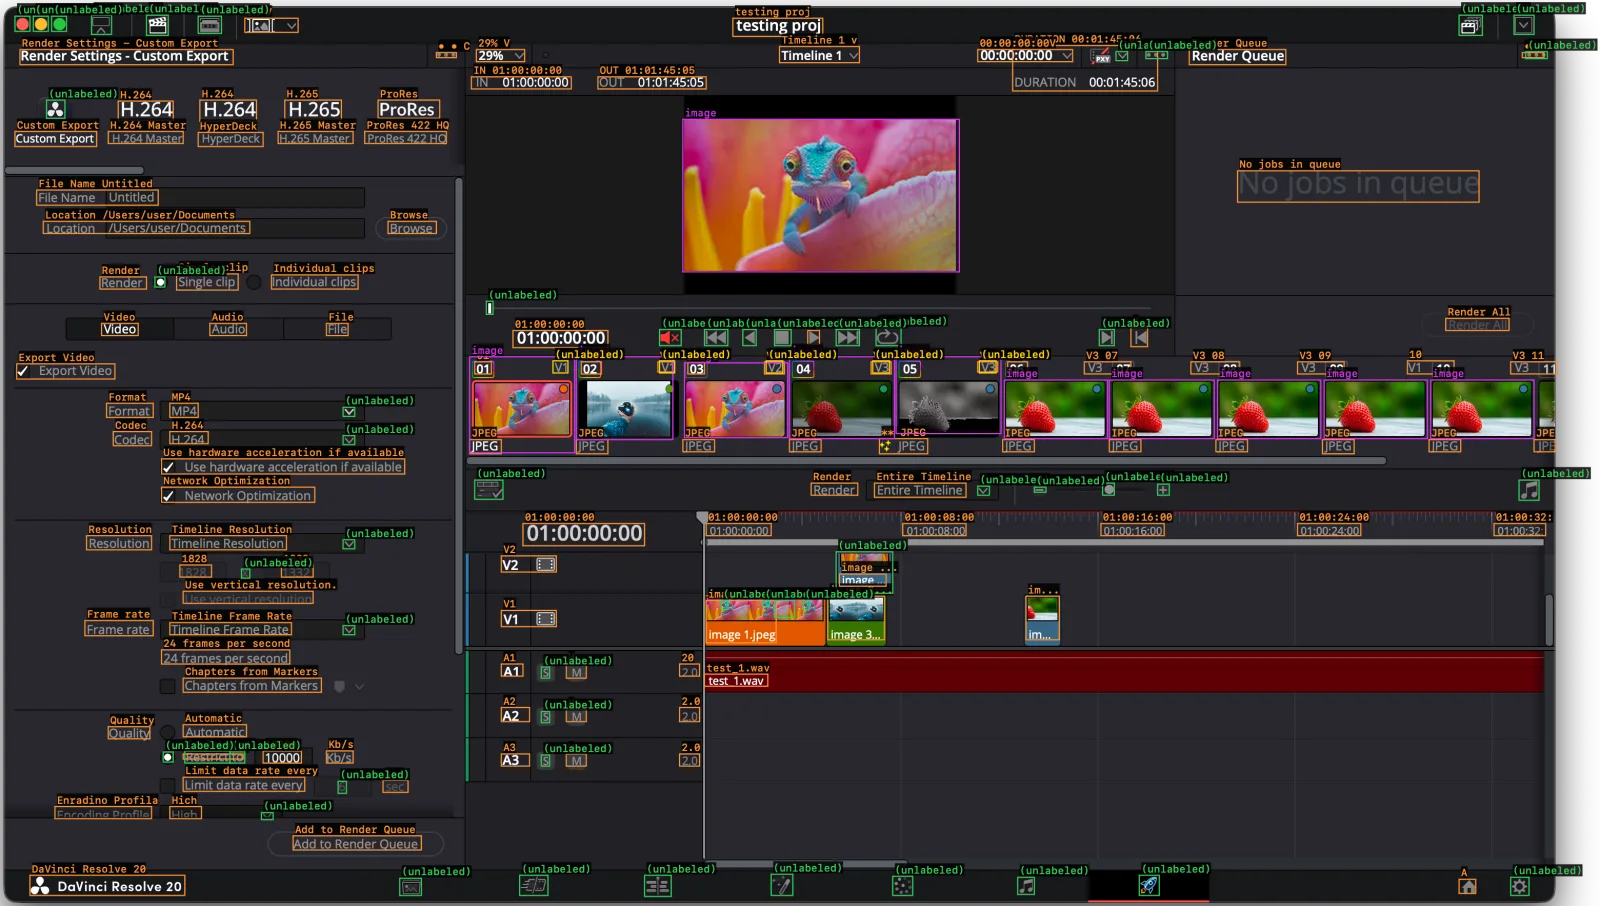Open the Format MP4 dropdown

(x=262, y=411)
